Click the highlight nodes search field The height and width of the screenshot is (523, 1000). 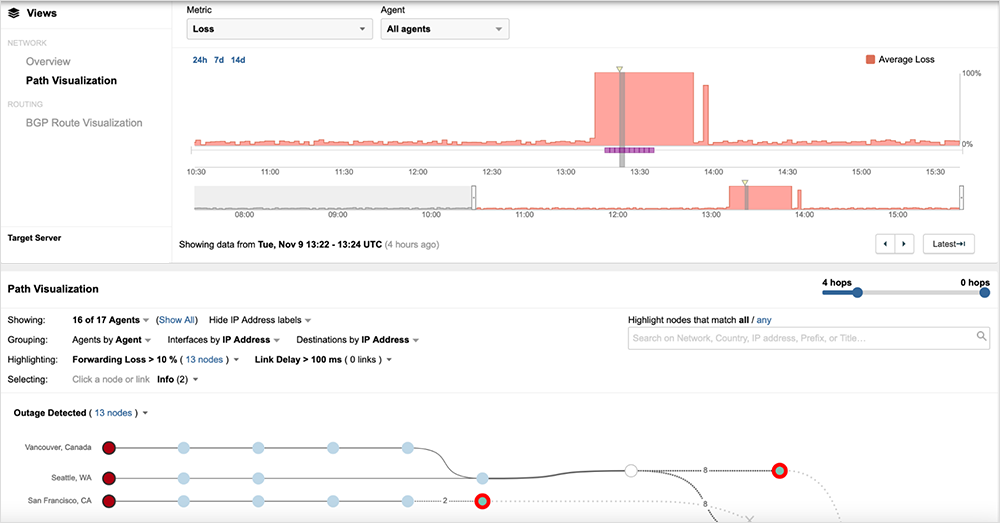click(x=800, y=338)
